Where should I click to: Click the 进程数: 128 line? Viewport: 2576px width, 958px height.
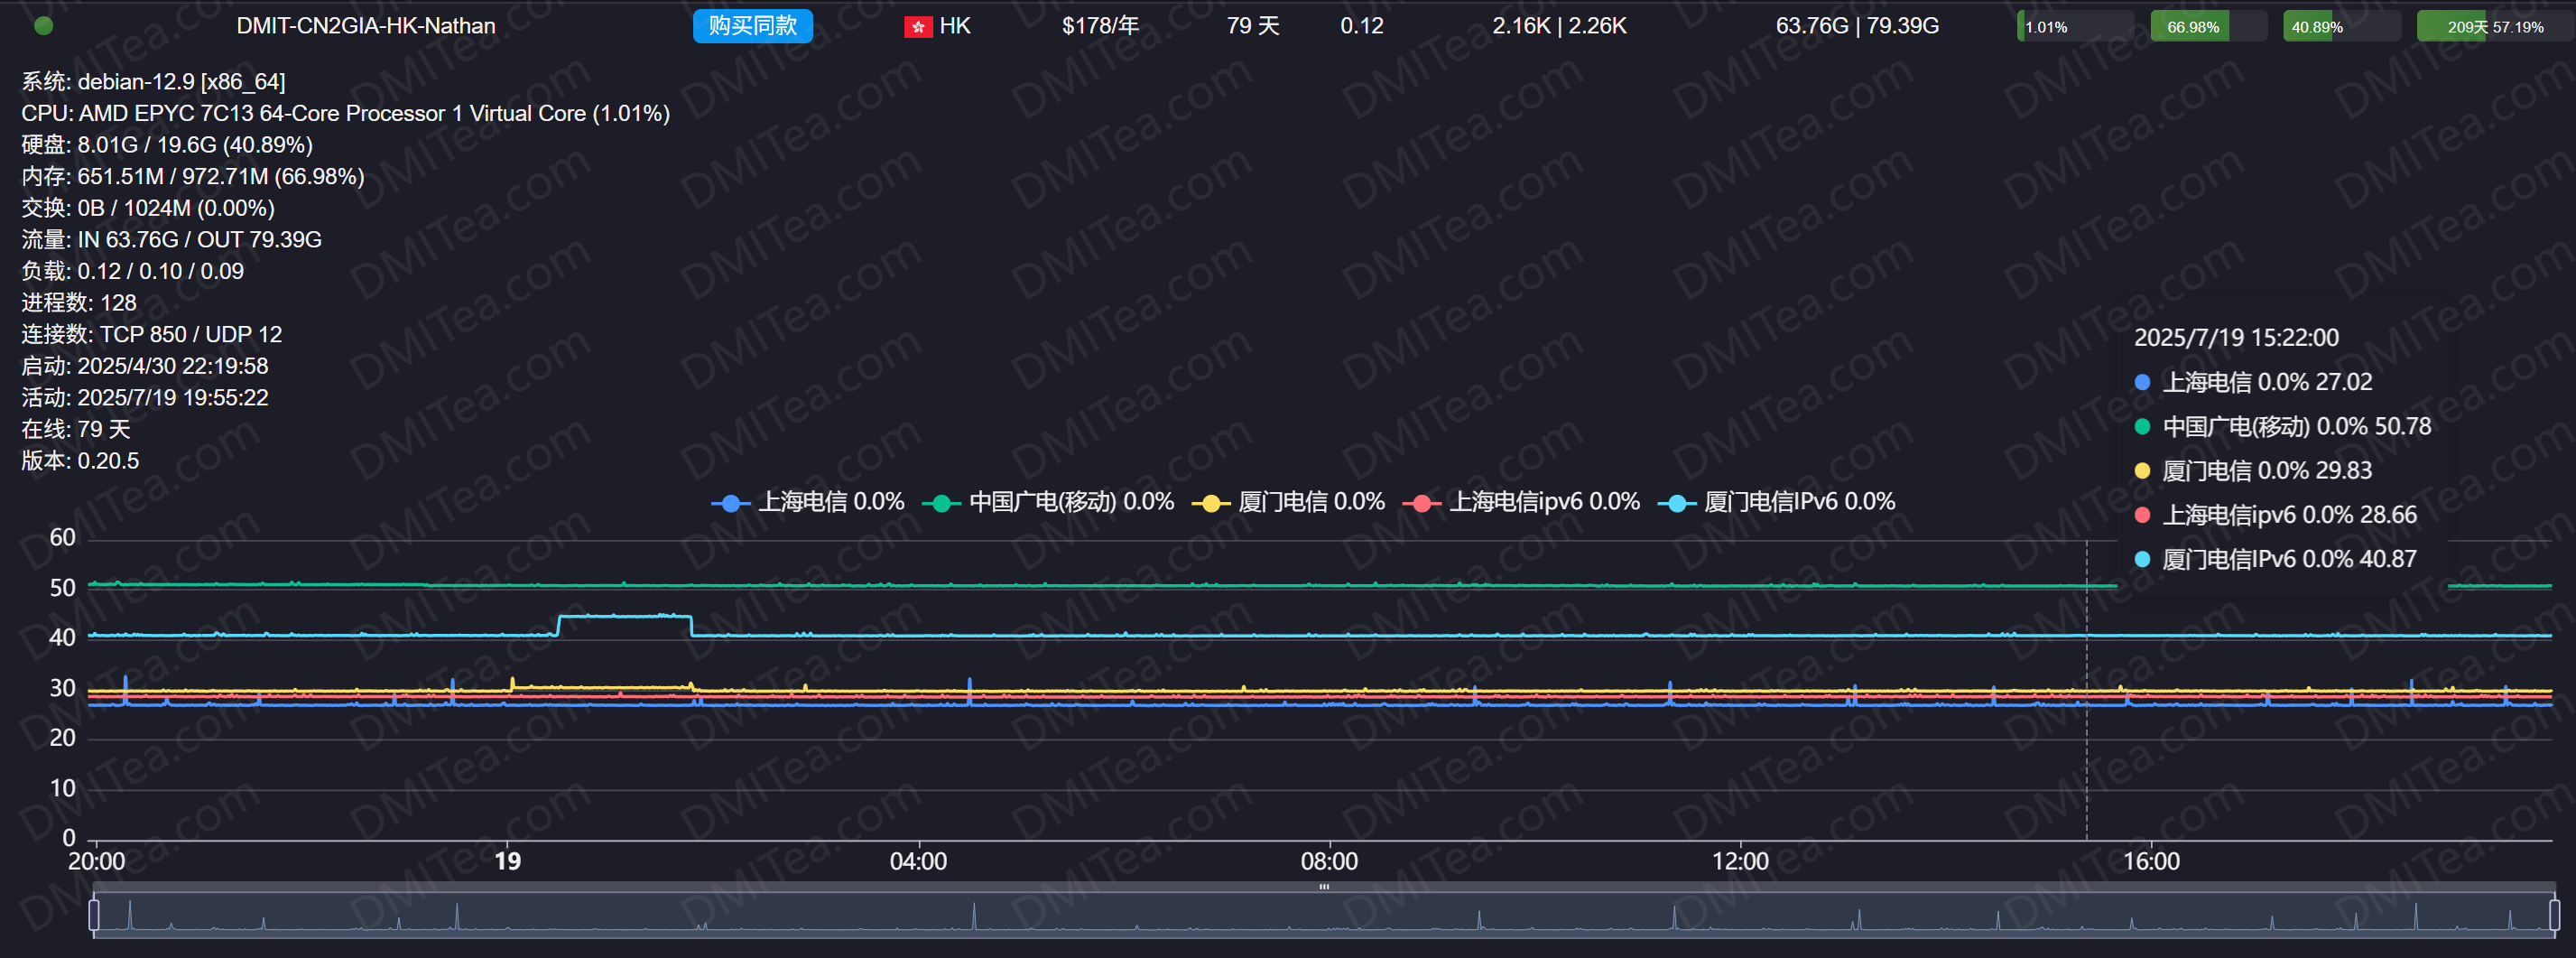[79, 303]
